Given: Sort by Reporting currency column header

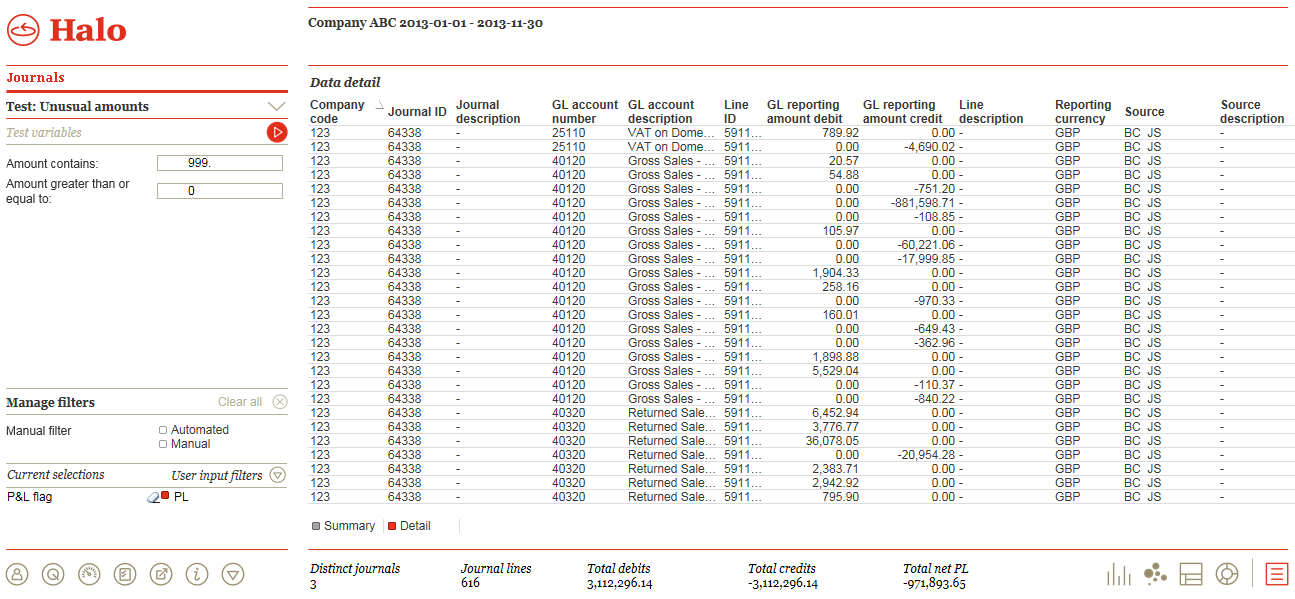Looking at the screenshot, I should (1083, 112).
